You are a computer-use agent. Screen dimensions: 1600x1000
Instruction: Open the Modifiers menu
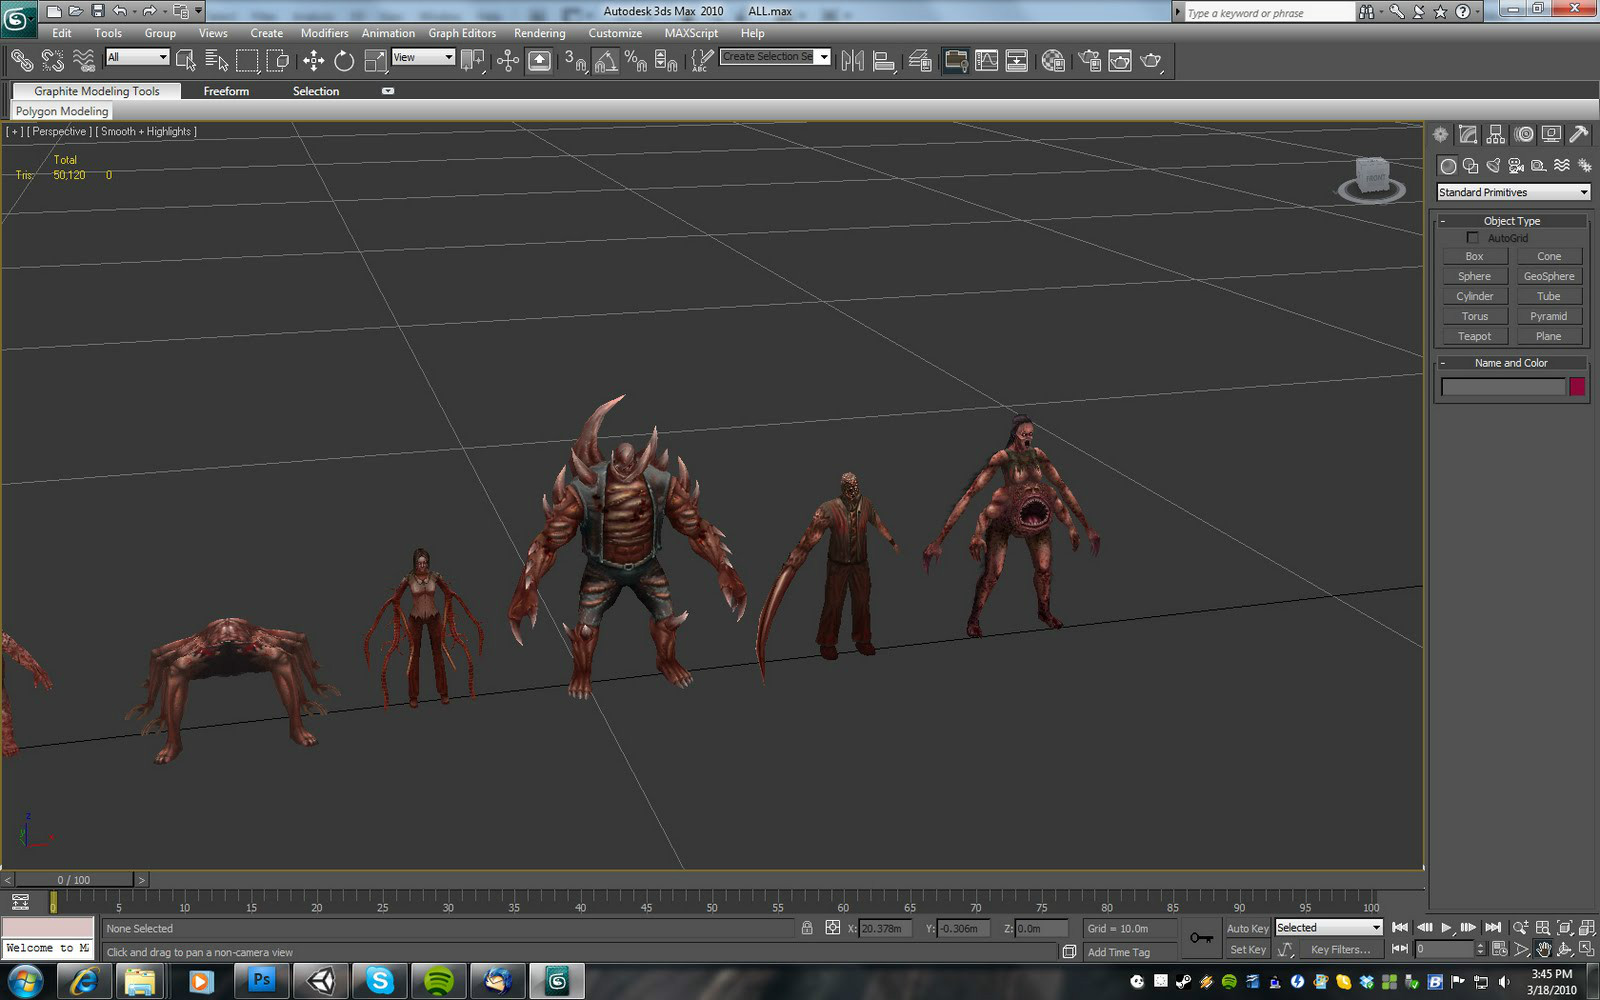[324, 33]
